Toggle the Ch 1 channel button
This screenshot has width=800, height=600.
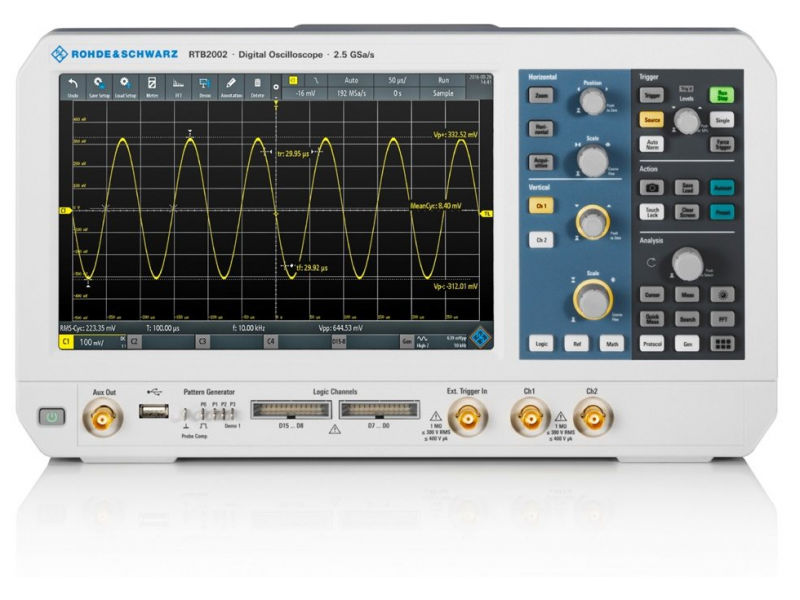tap(541, 205)
